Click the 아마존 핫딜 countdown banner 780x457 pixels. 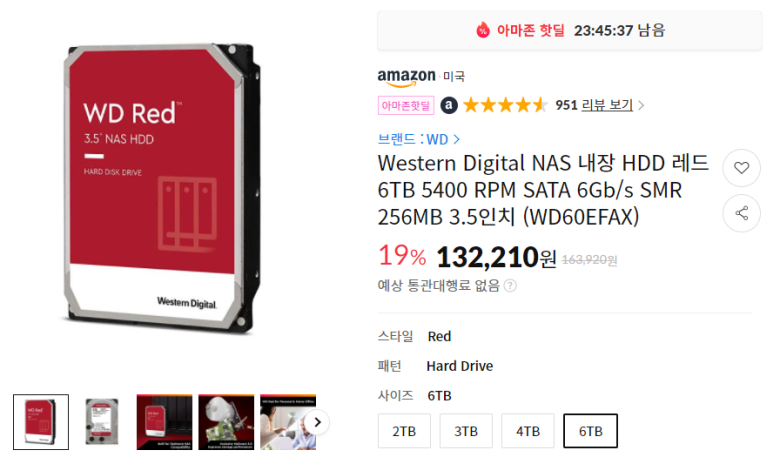tap(570, 30)
